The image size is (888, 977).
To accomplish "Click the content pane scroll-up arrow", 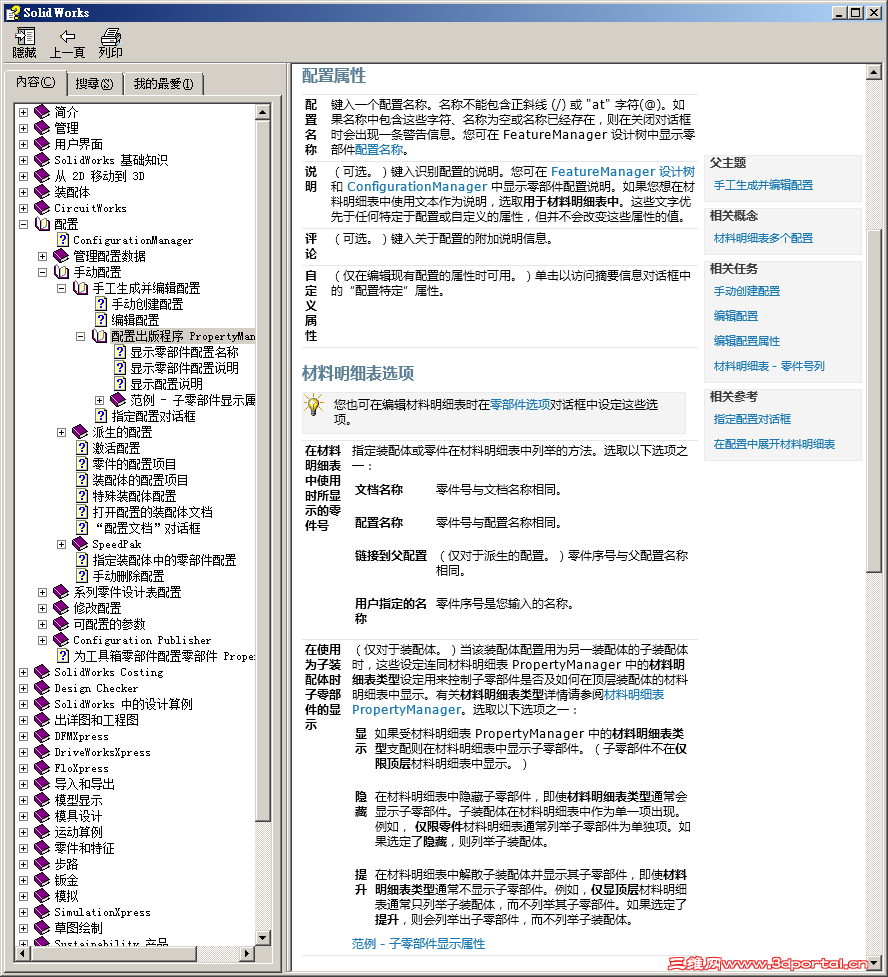I will click(x=874, y=72).
